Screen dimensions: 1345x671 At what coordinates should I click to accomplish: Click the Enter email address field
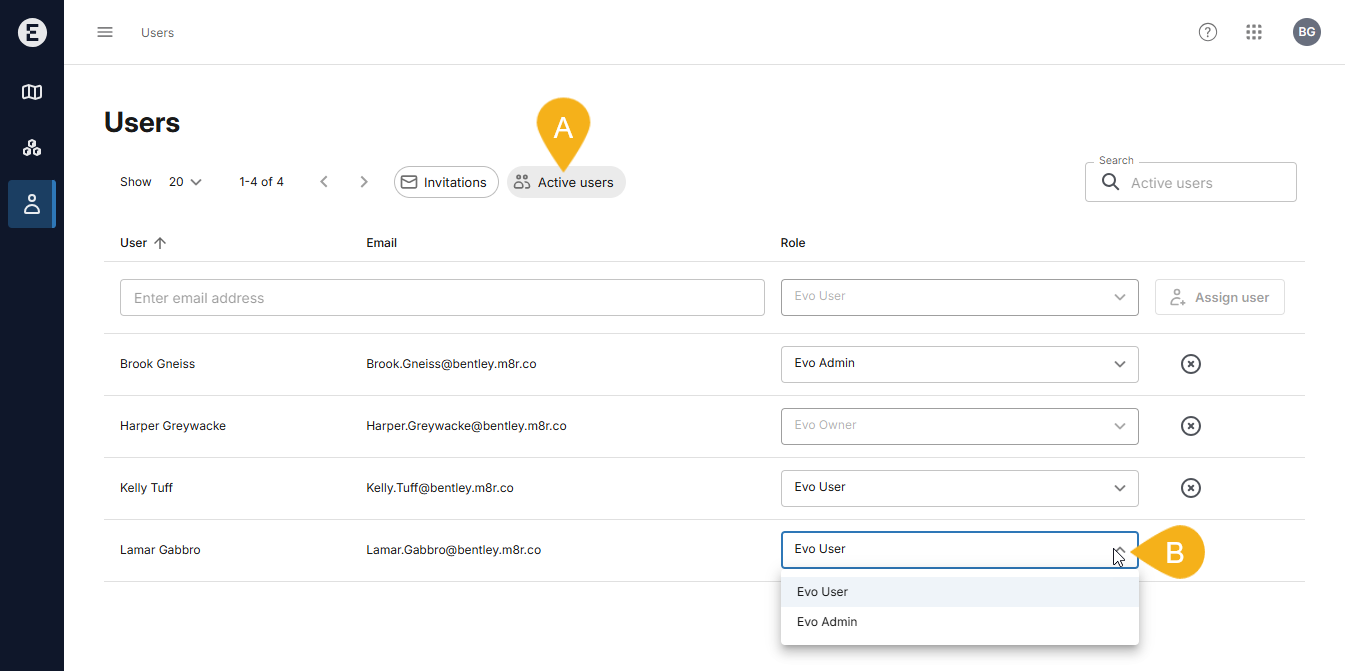442,298
